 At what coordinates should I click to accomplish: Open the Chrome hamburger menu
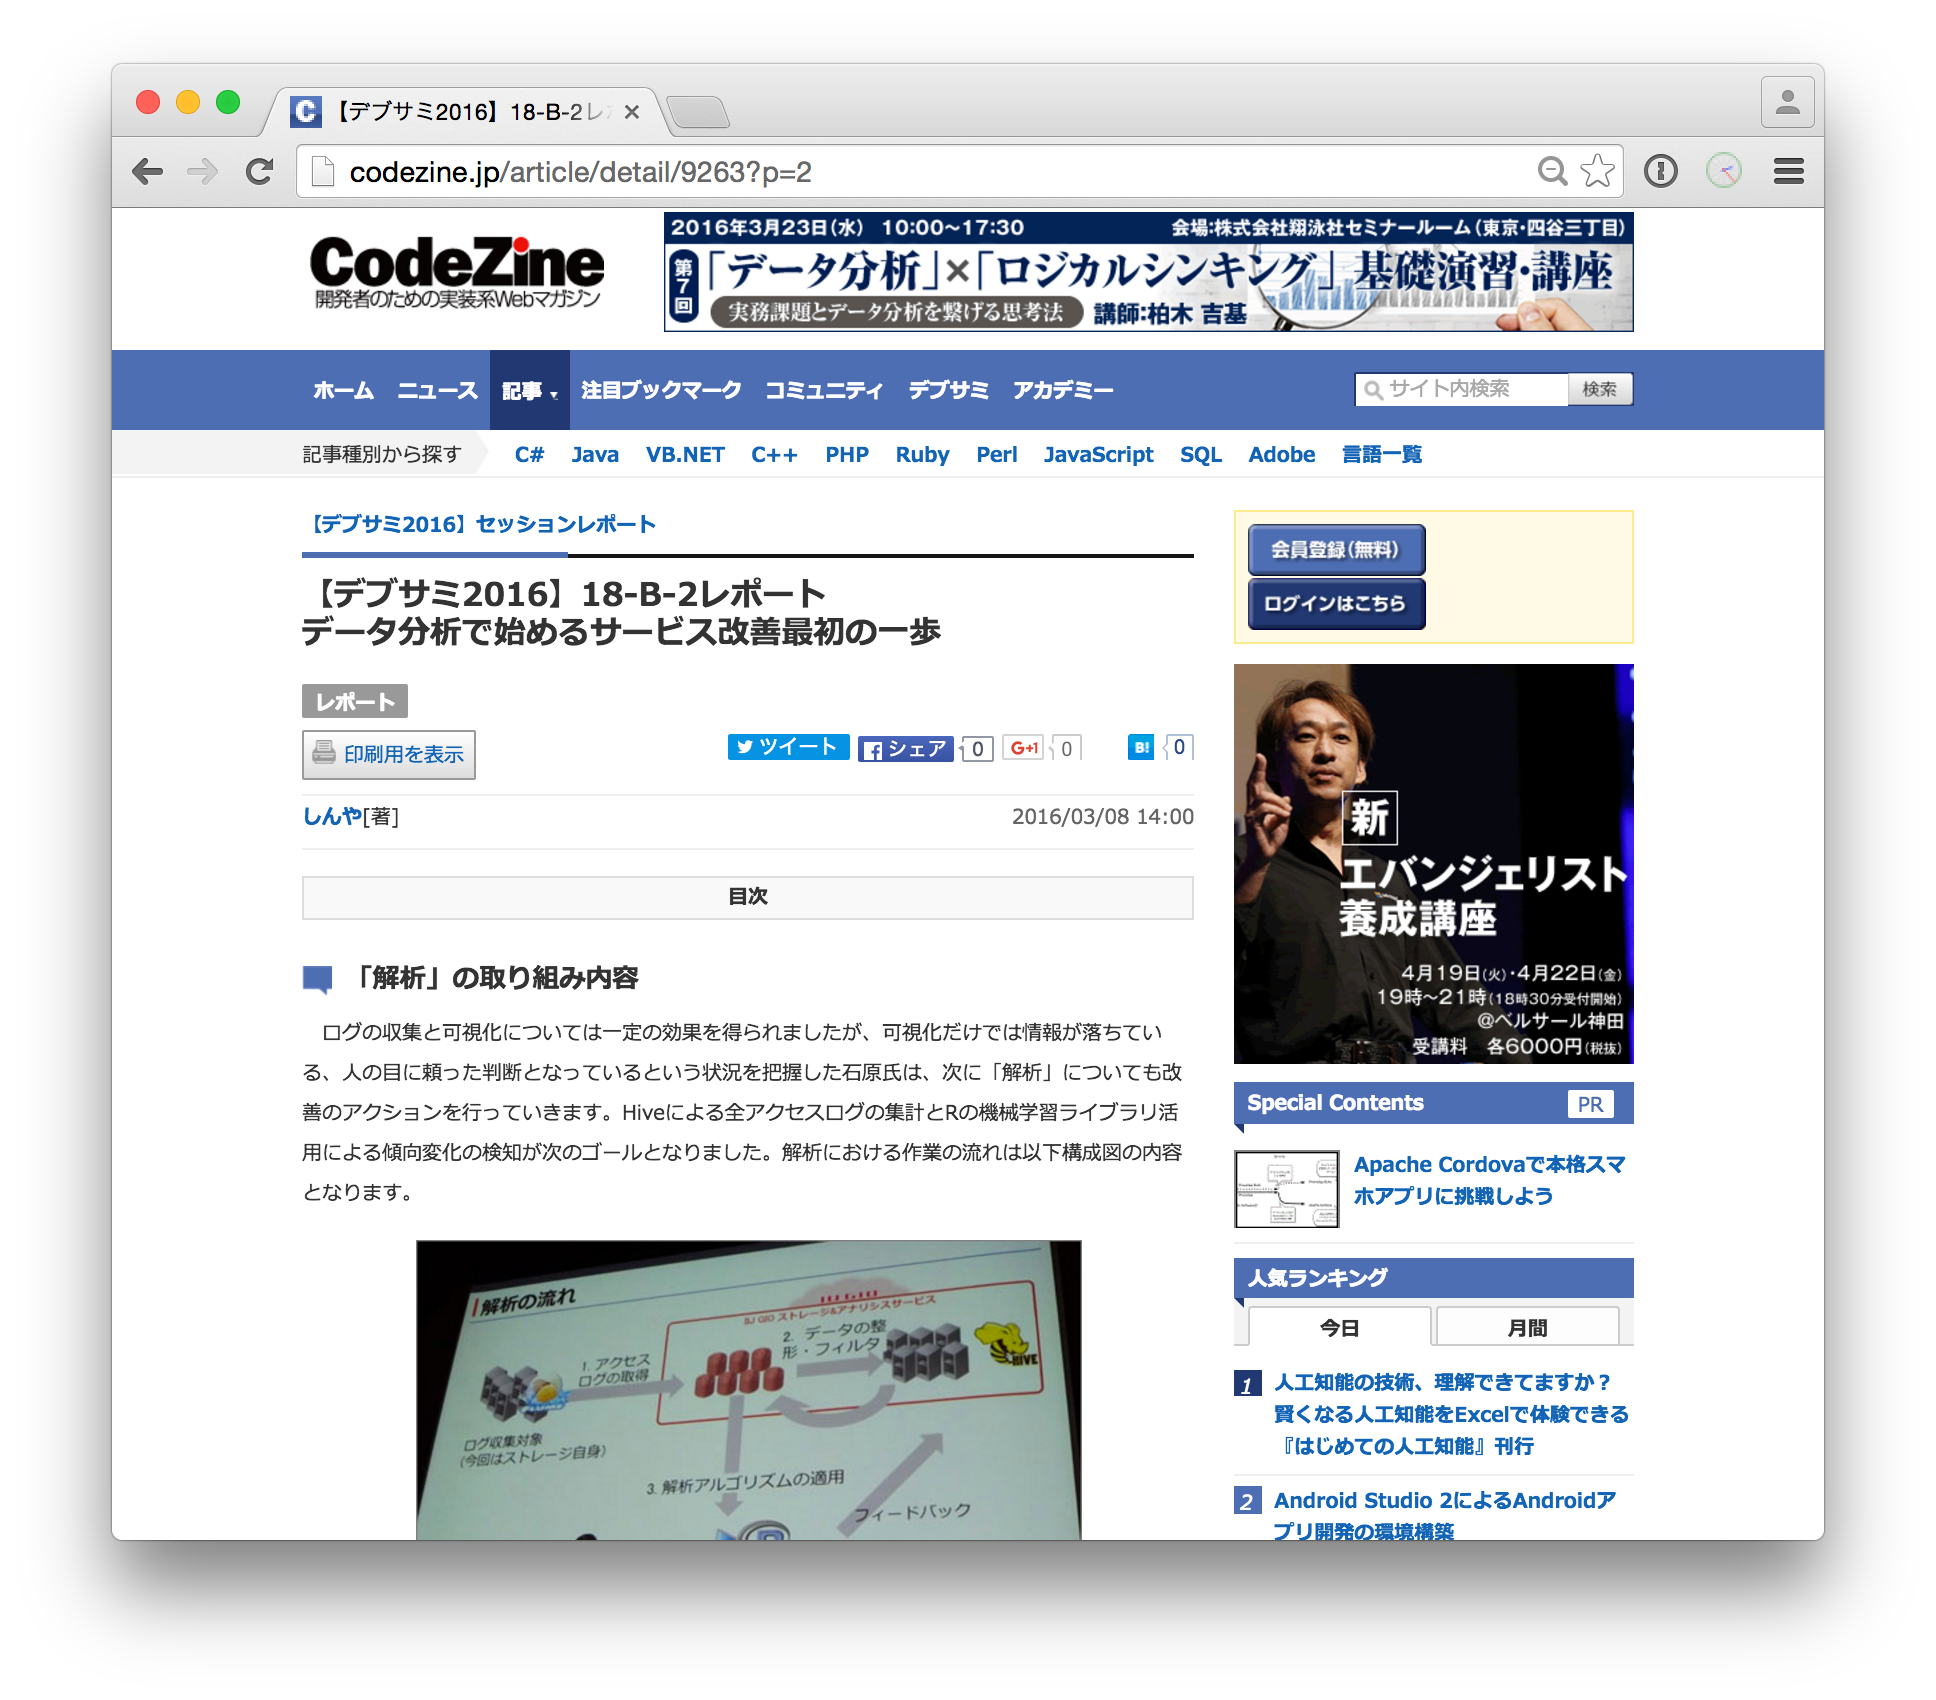tap(1789, 171)
